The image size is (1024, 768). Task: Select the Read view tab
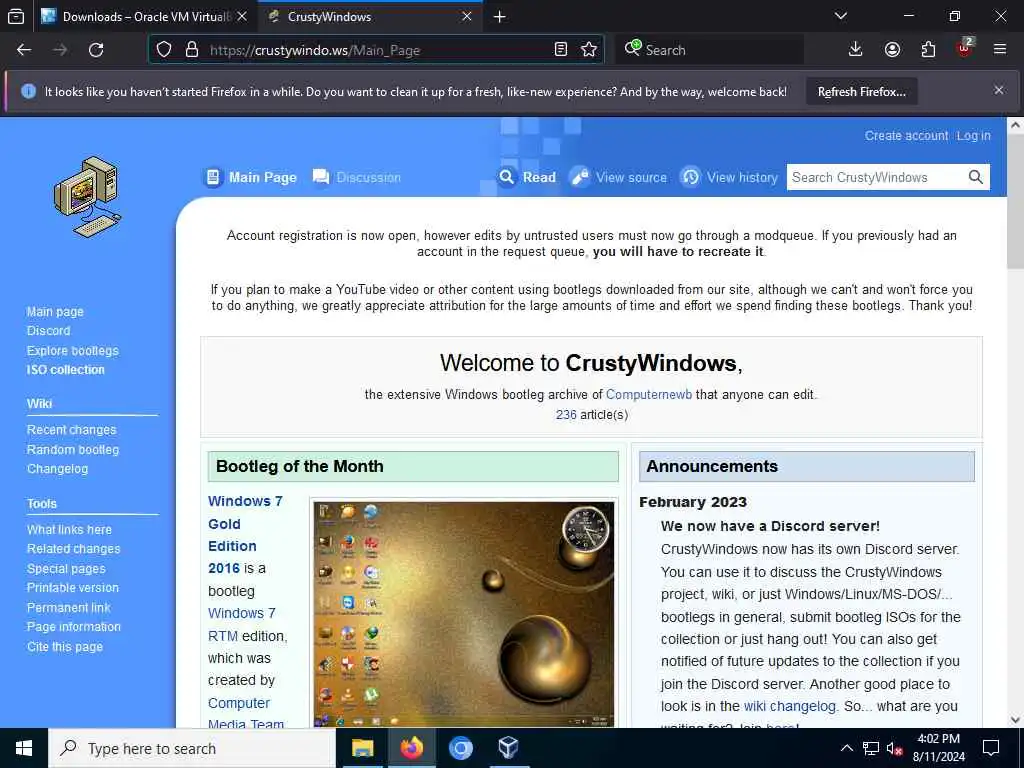[x=527, y=177]
